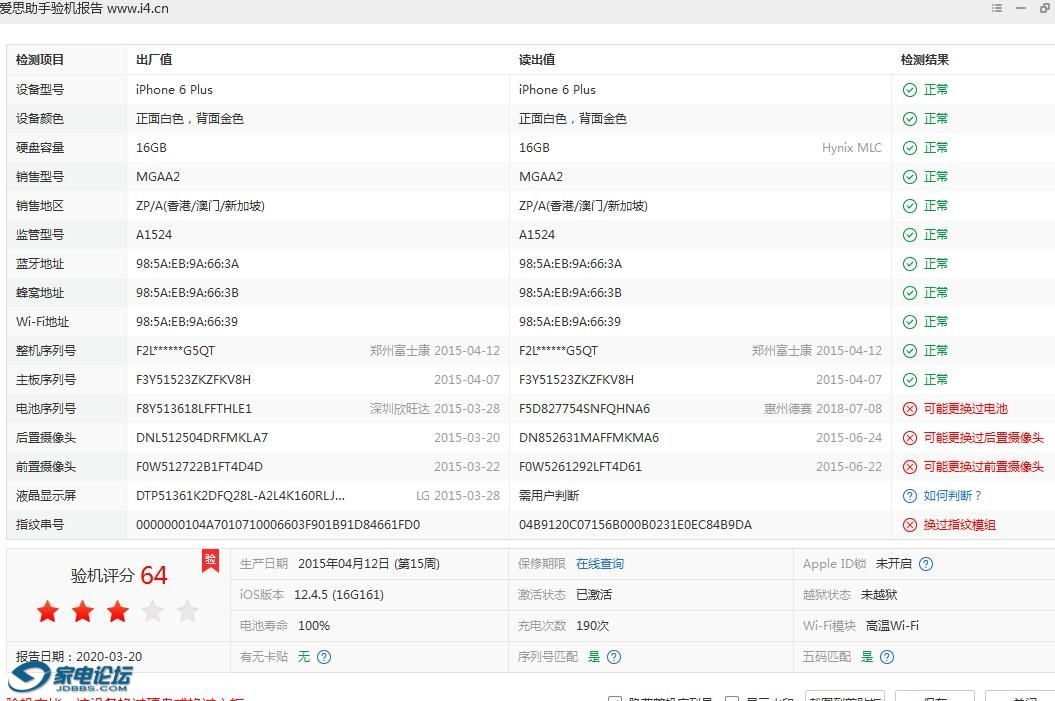Click the 检测结果 column header

pyautogui.click(x=924, y=60)
